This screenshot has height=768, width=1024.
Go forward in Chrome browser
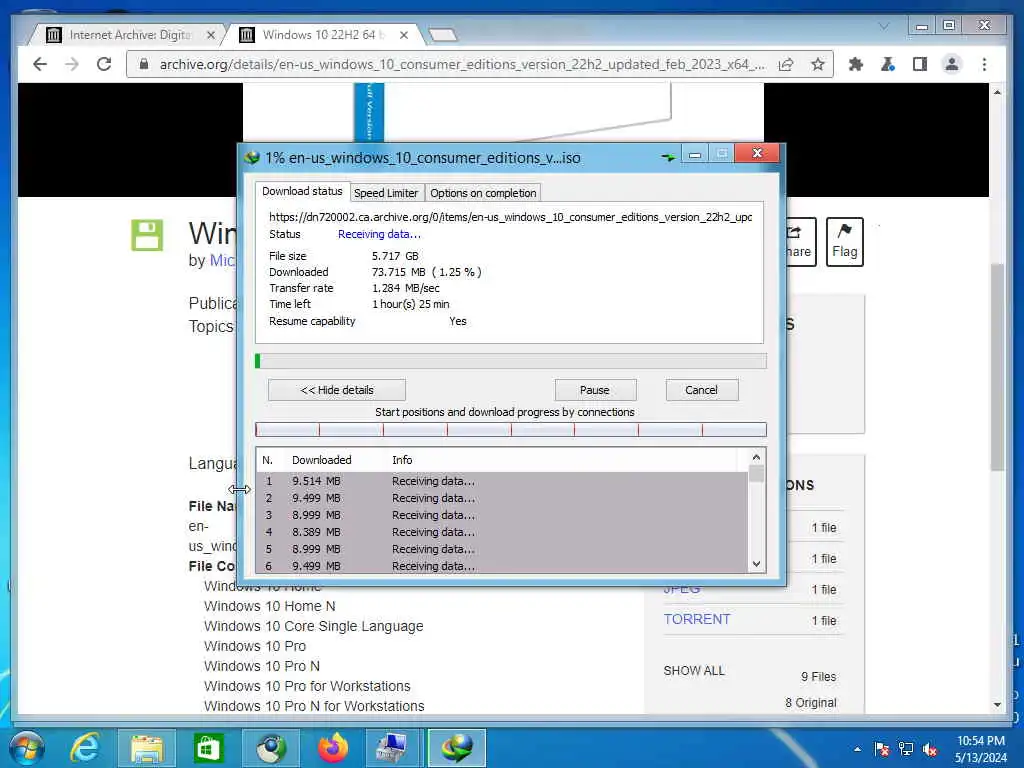(x=72, y=64)
